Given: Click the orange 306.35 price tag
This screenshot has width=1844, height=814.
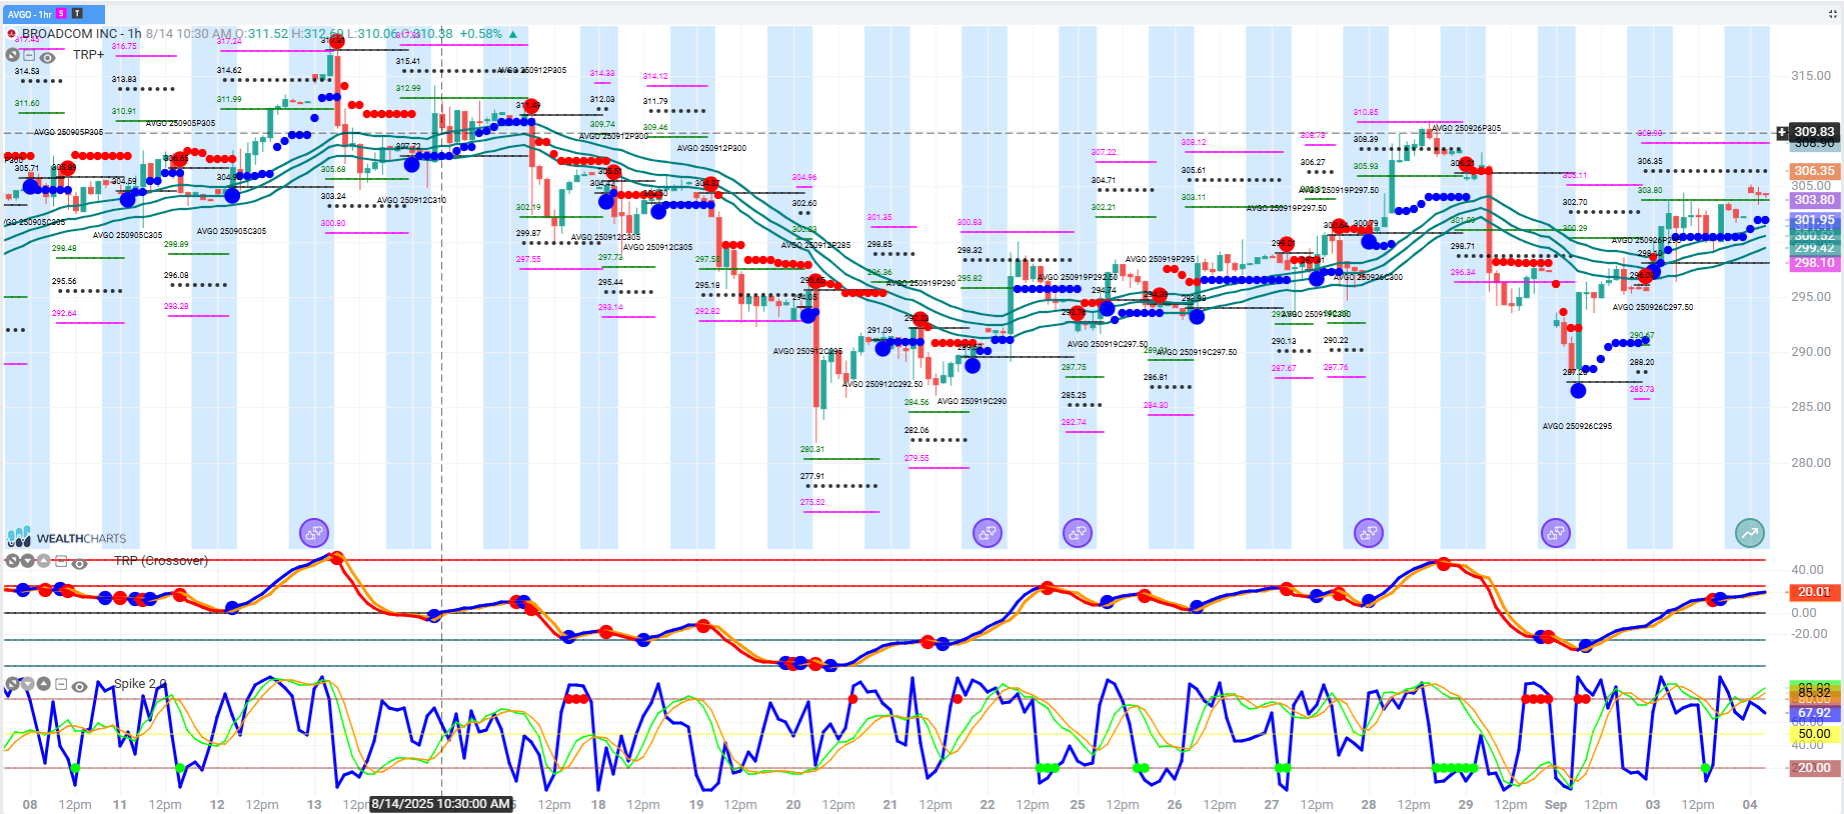Looking at the screenshot, I should point(1813,171).
